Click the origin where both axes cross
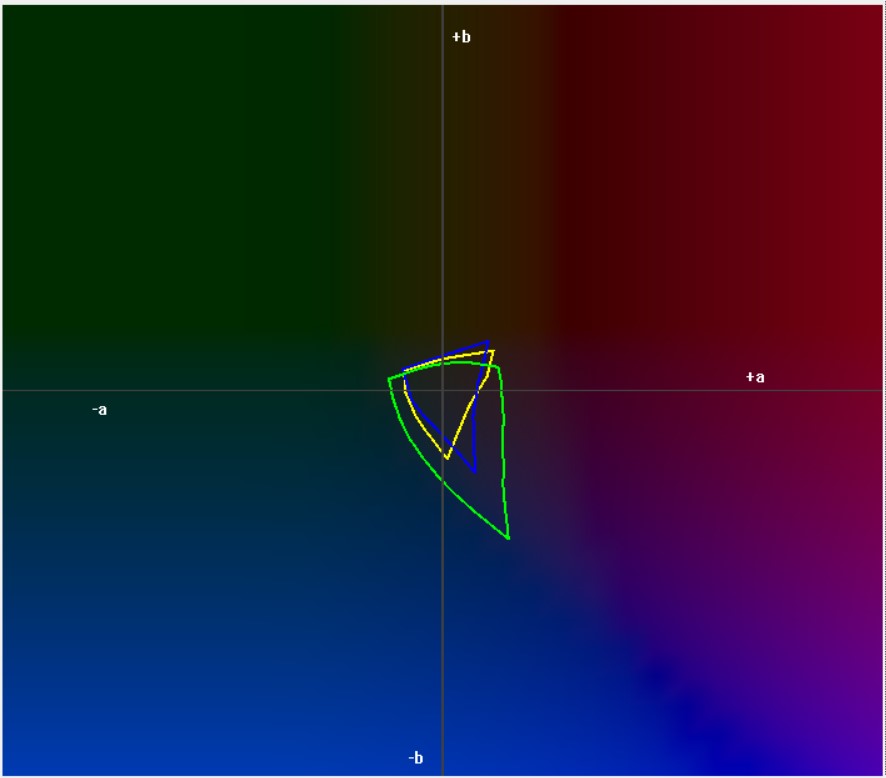Viewport: 886px width, 778px height. click(x=442, y=390)
